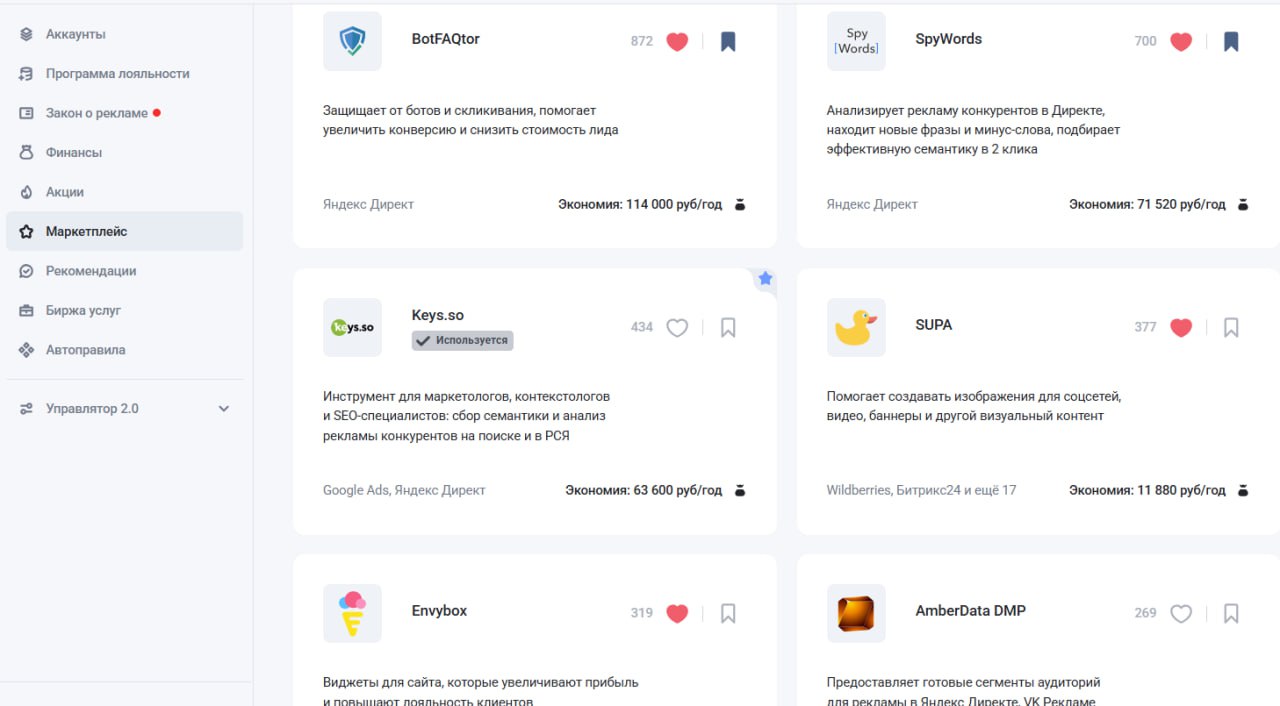Remove the SpyWords bookmark

click(1231, 42)
